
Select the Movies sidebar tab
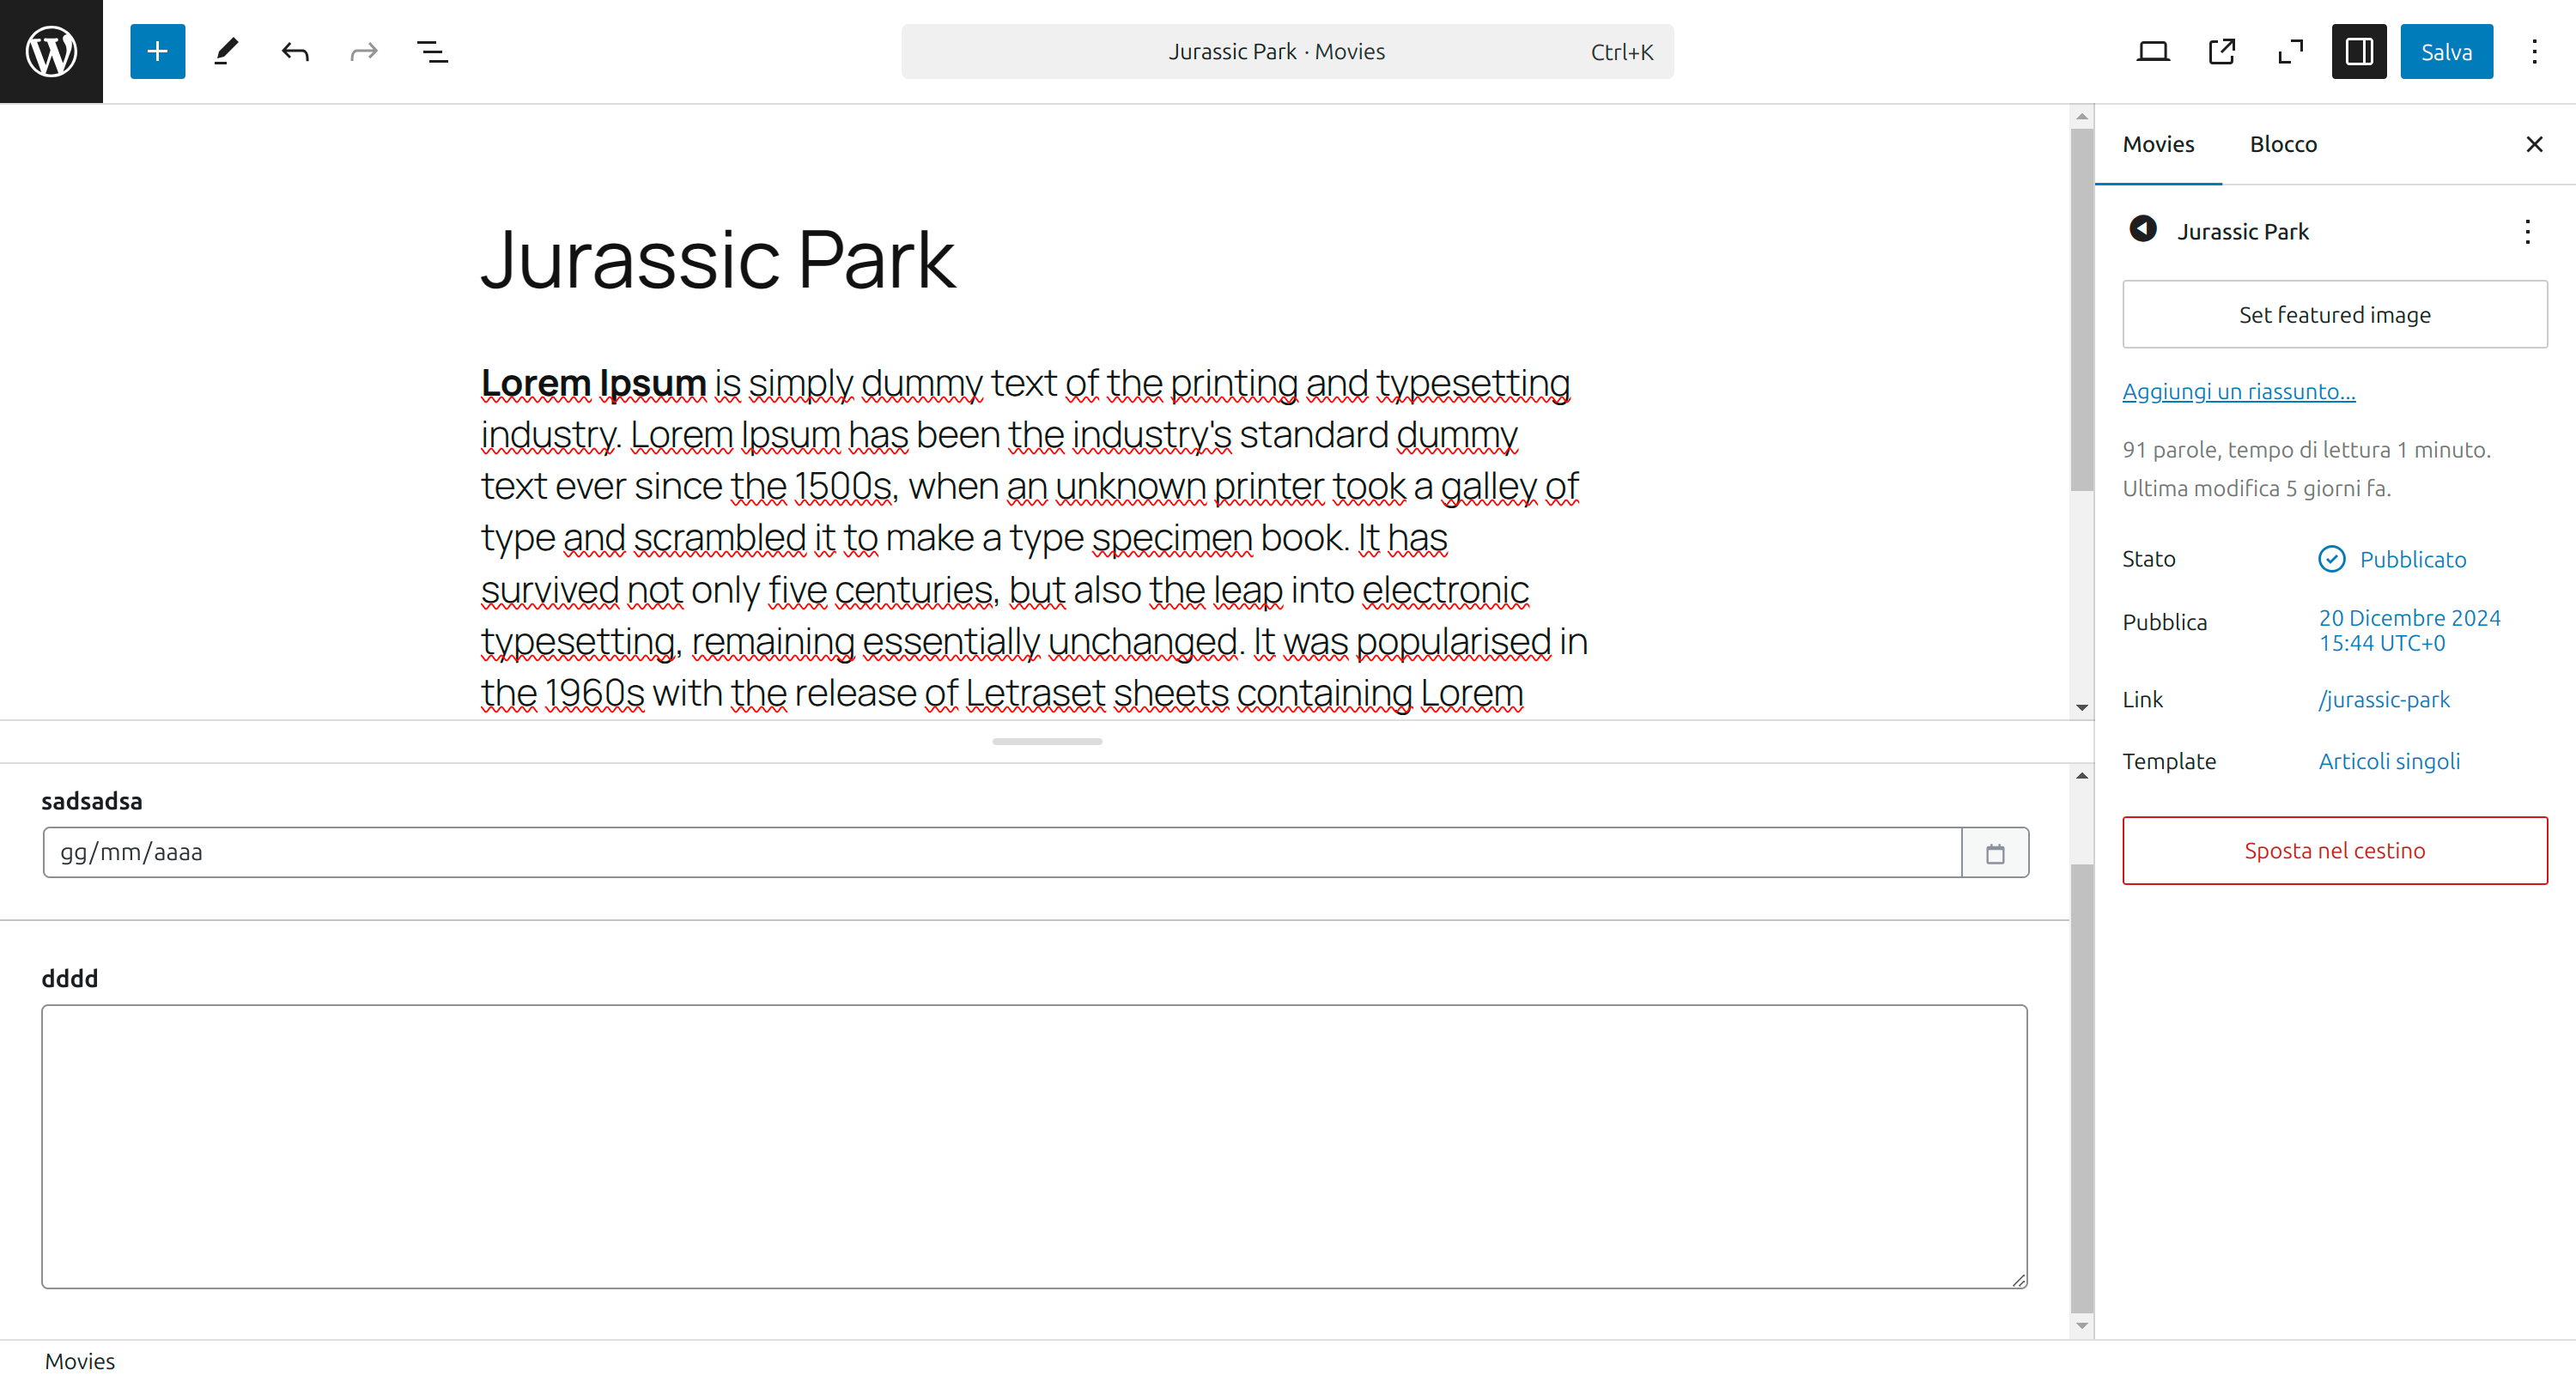(2158, 144)
